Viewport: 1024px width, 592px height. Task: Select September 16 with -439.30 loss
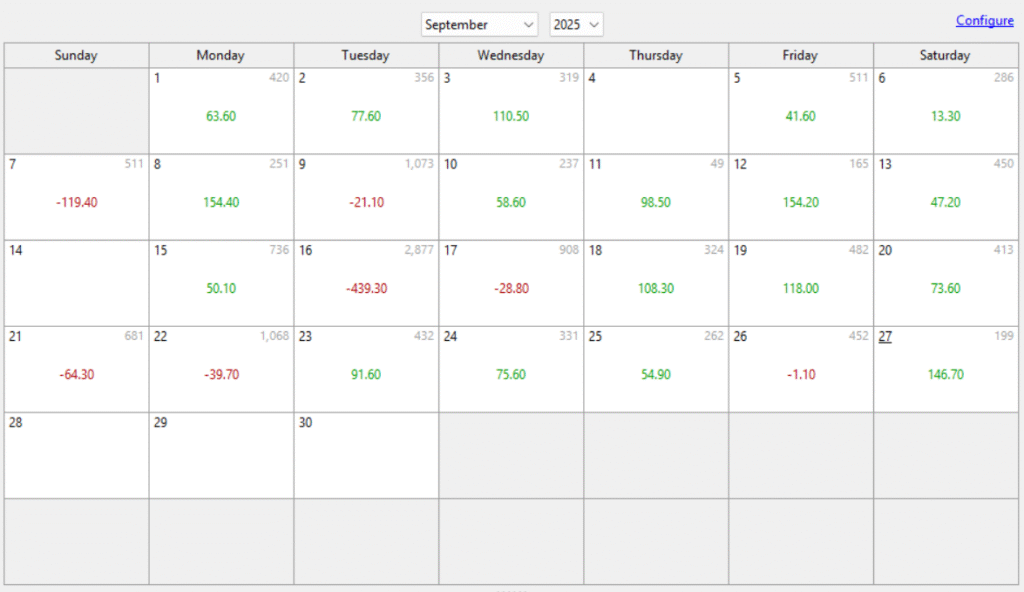point(366,283)
